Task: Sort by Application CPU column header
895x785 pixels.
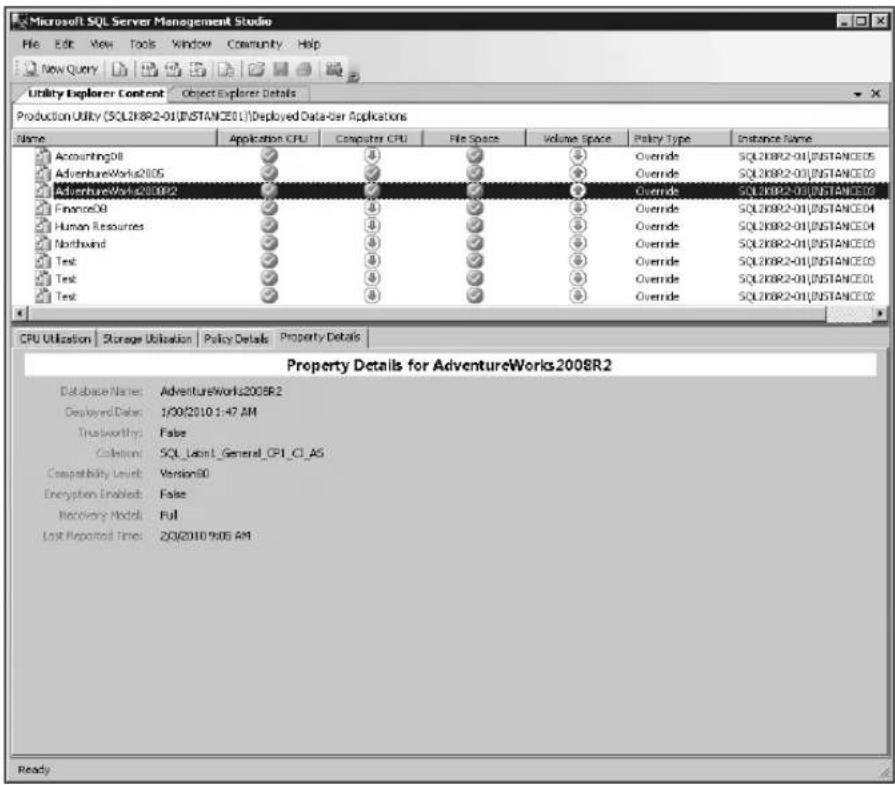Action: pos(268,138)
